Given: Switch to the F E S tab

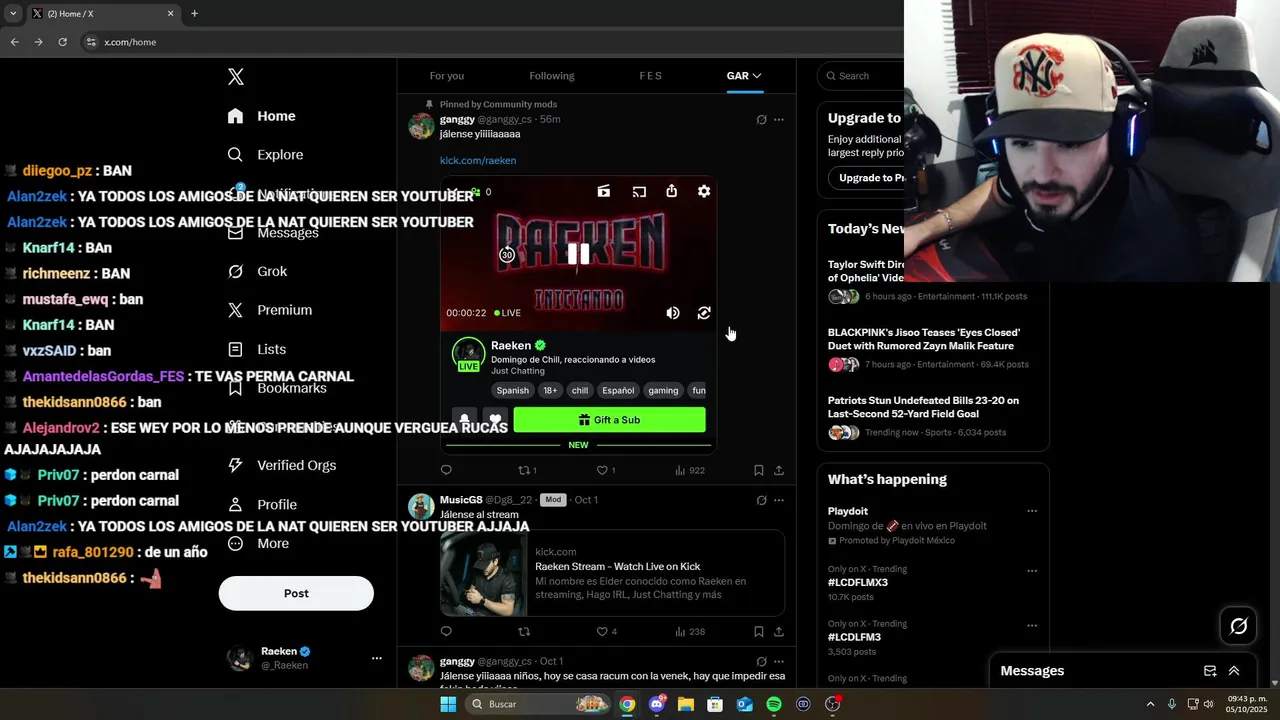Looking at the screenshot, I should pyautogui.click(x=651, y=76).
